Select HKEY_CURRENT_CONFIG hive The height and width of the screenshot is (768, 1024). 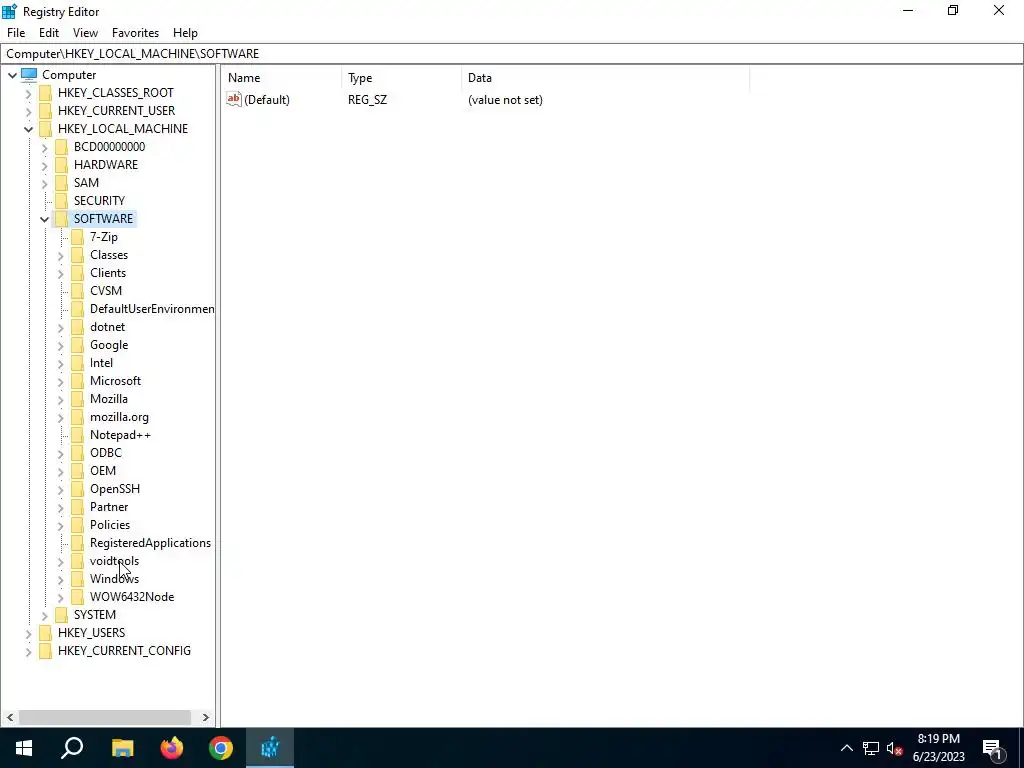point(124,651)
